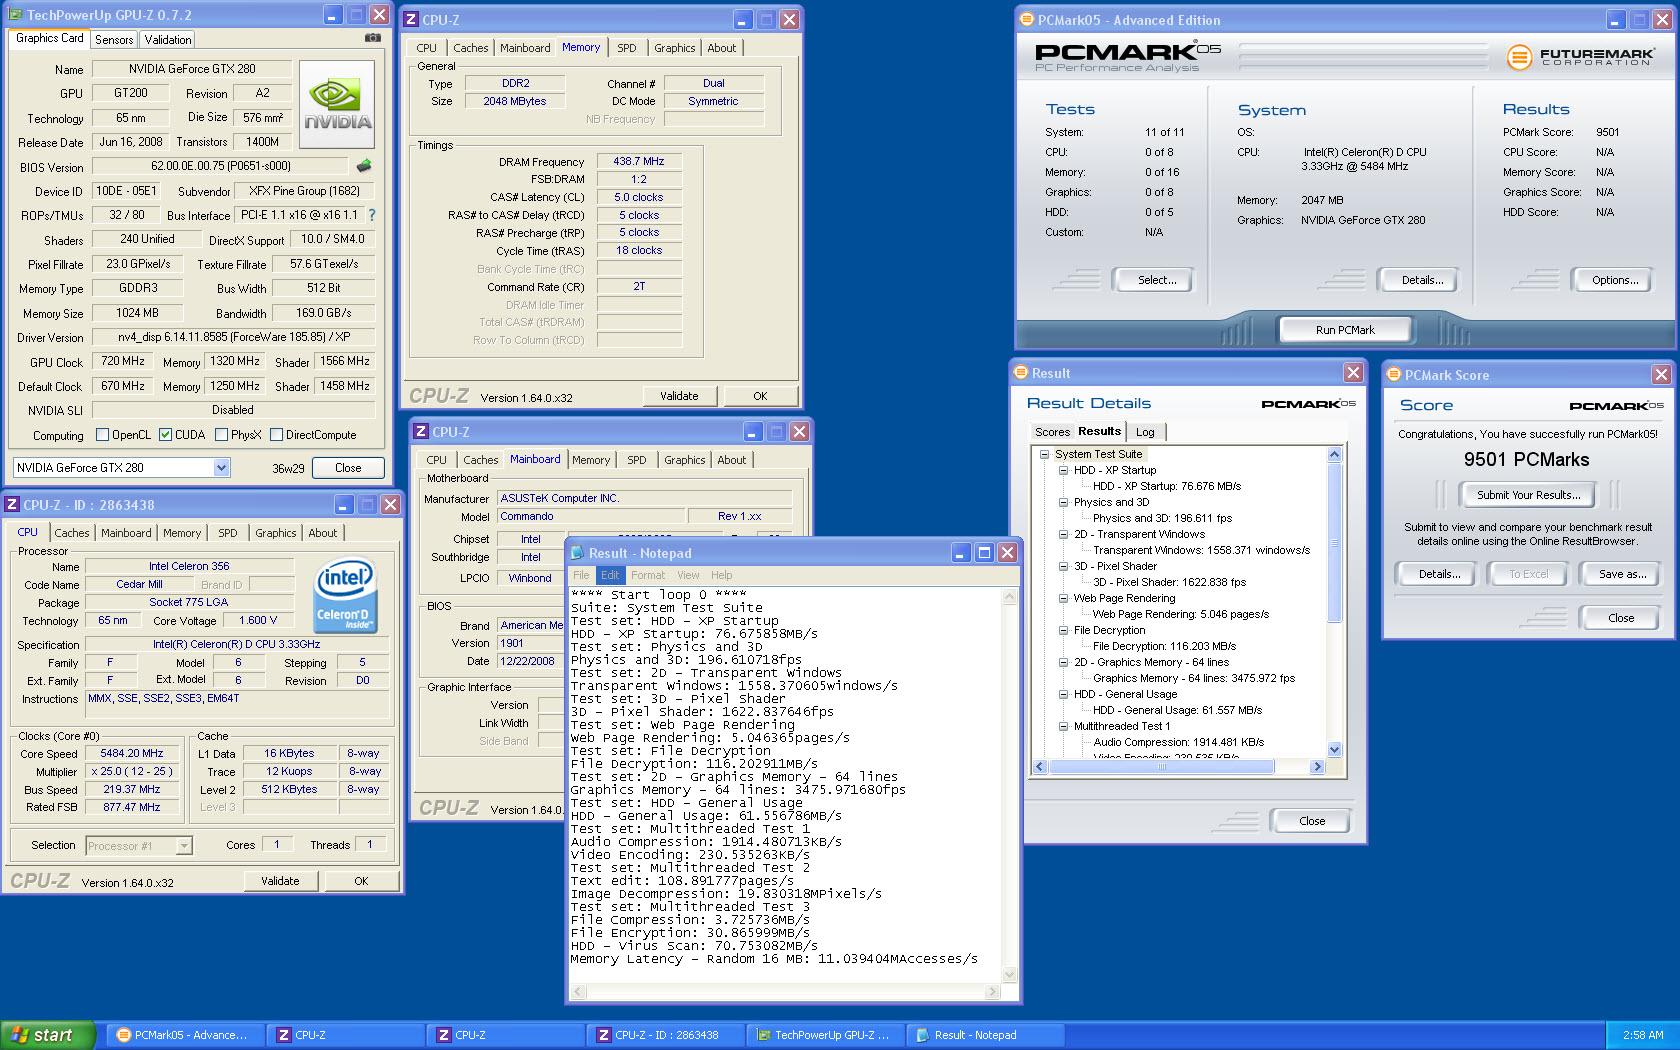Toggle the CUDA checkbox

click(165, 435)
